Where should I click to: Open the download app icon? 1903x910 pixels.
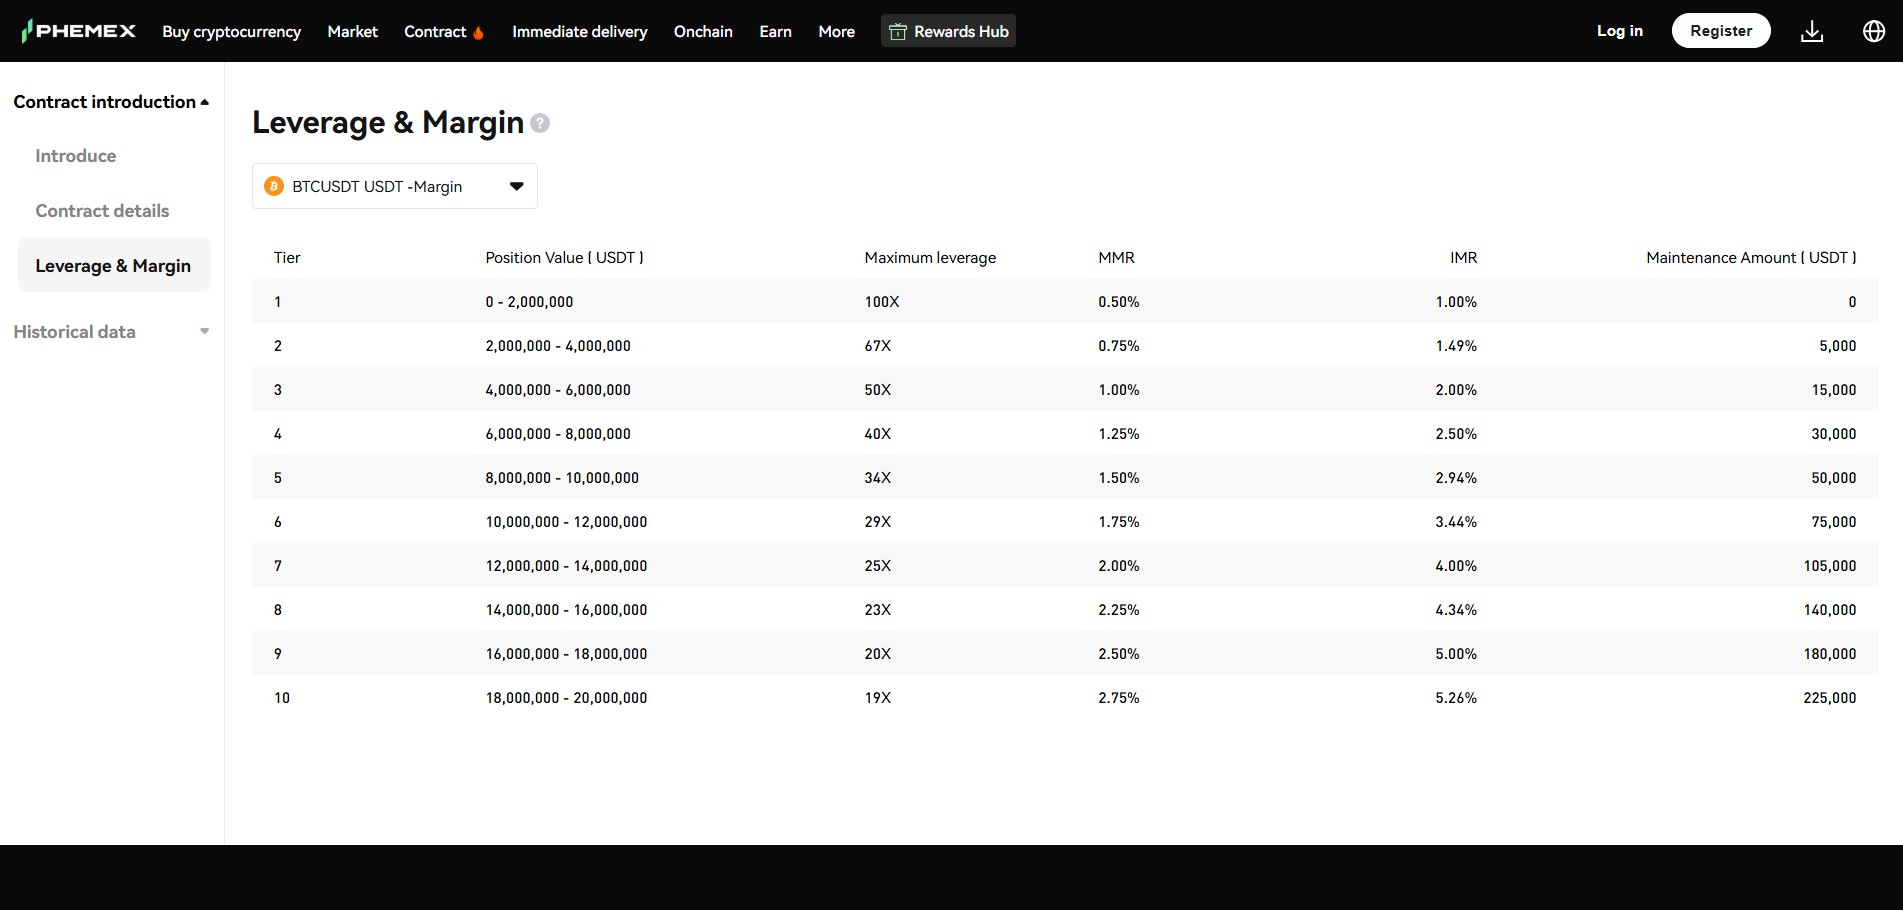(1812, 30)
